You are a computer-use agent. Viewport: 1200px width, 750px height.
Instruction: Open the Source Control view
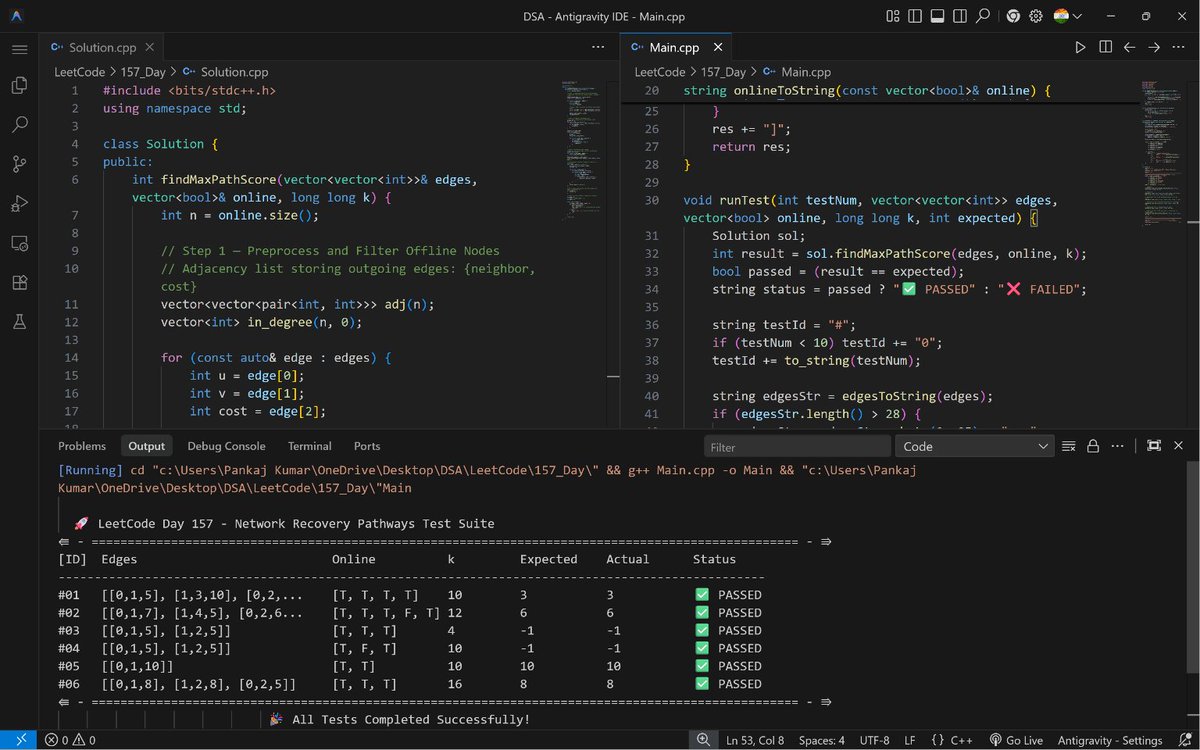19,164
